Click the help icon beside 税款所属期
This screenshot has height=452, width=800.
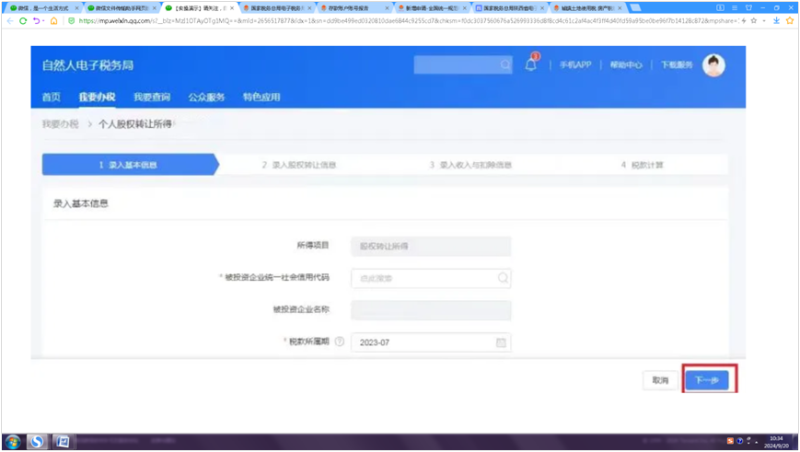click(340, 342)
